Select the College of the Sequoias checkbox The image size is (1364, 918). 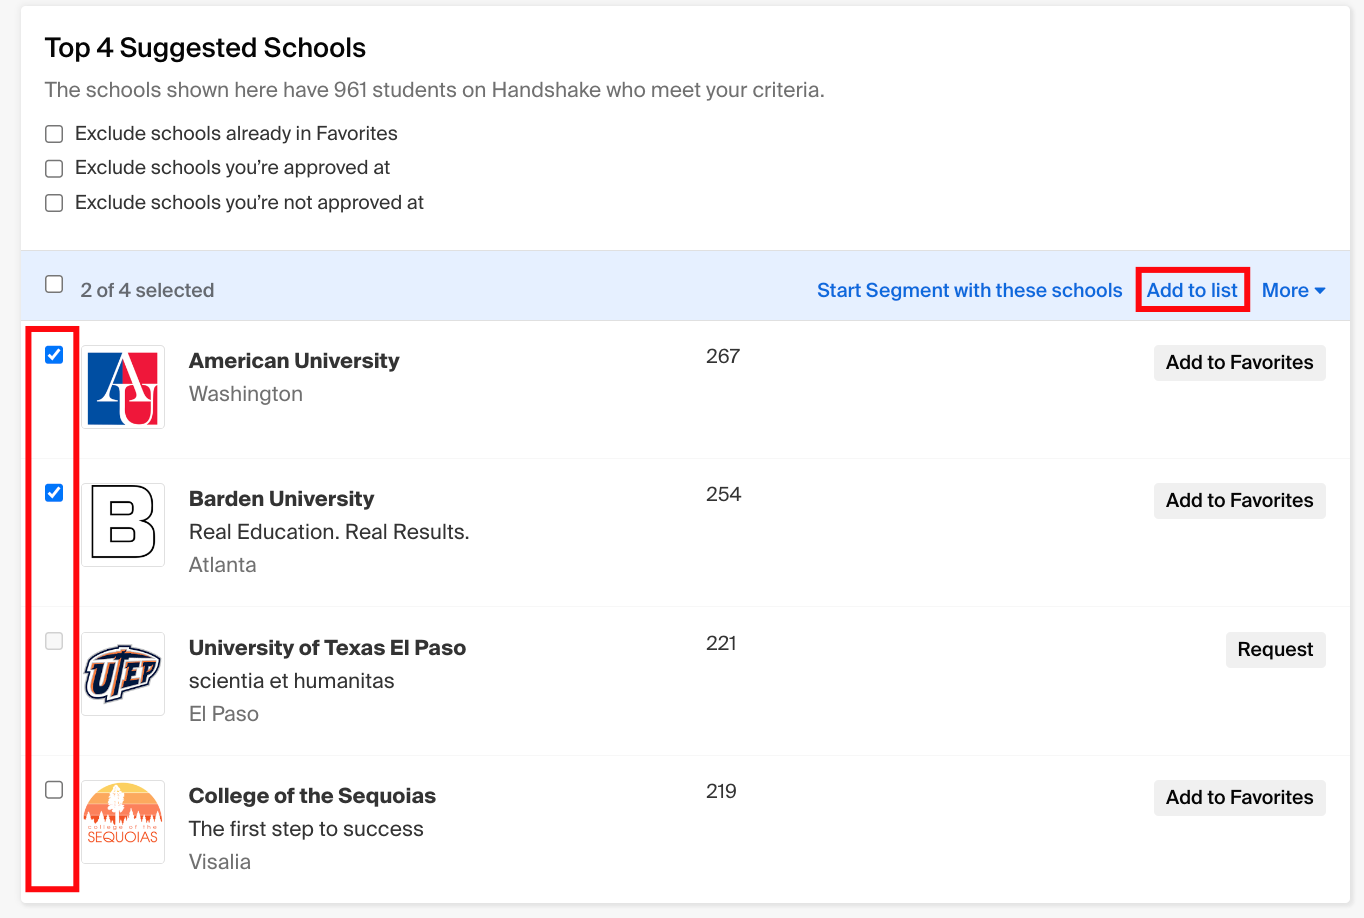54,790
